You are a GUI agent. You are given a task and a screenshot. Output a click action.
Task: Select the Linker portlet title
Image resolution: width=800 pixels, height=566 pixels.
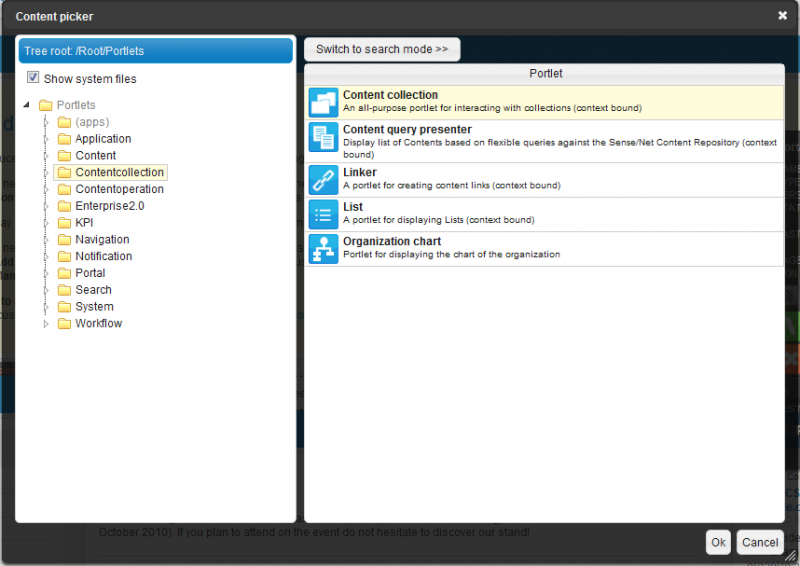(360, 173)
